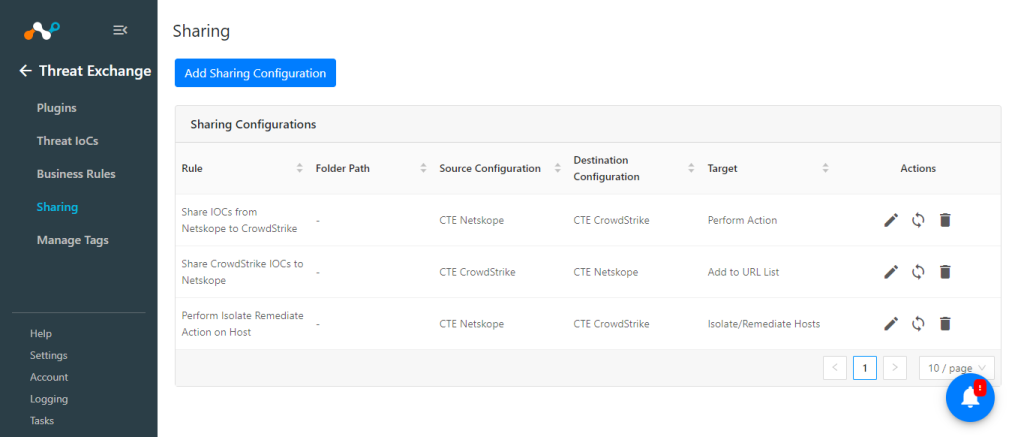Click the 'Perform Isolate Remediate Action on Host' text

(242, 323)
